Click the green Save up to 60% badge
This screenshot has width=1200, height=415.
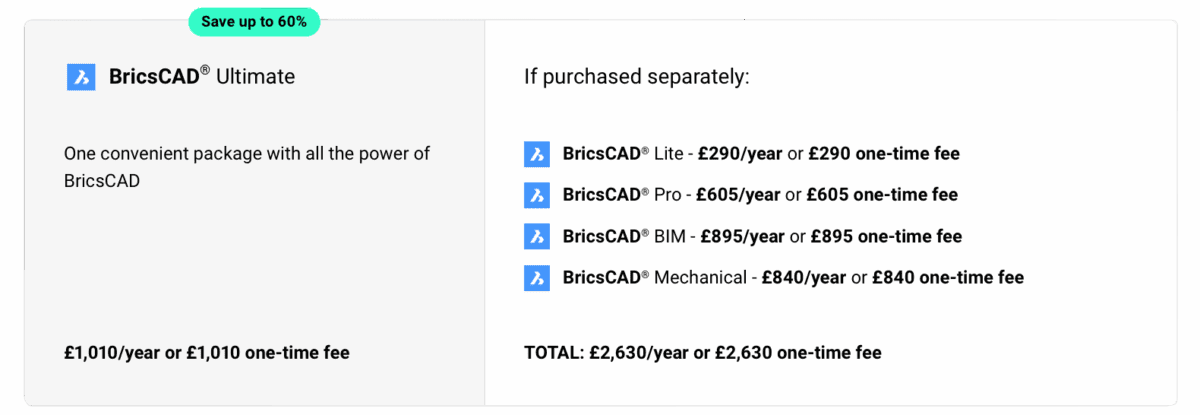click(254, 22)
